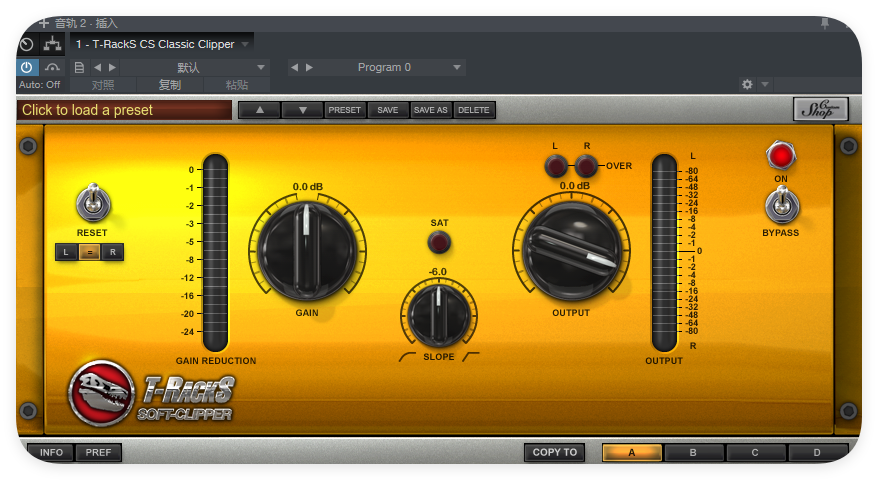Click the plus icon beside 音轨 2
The height and width of the screenshot is (480, 878).
point(44,23)
